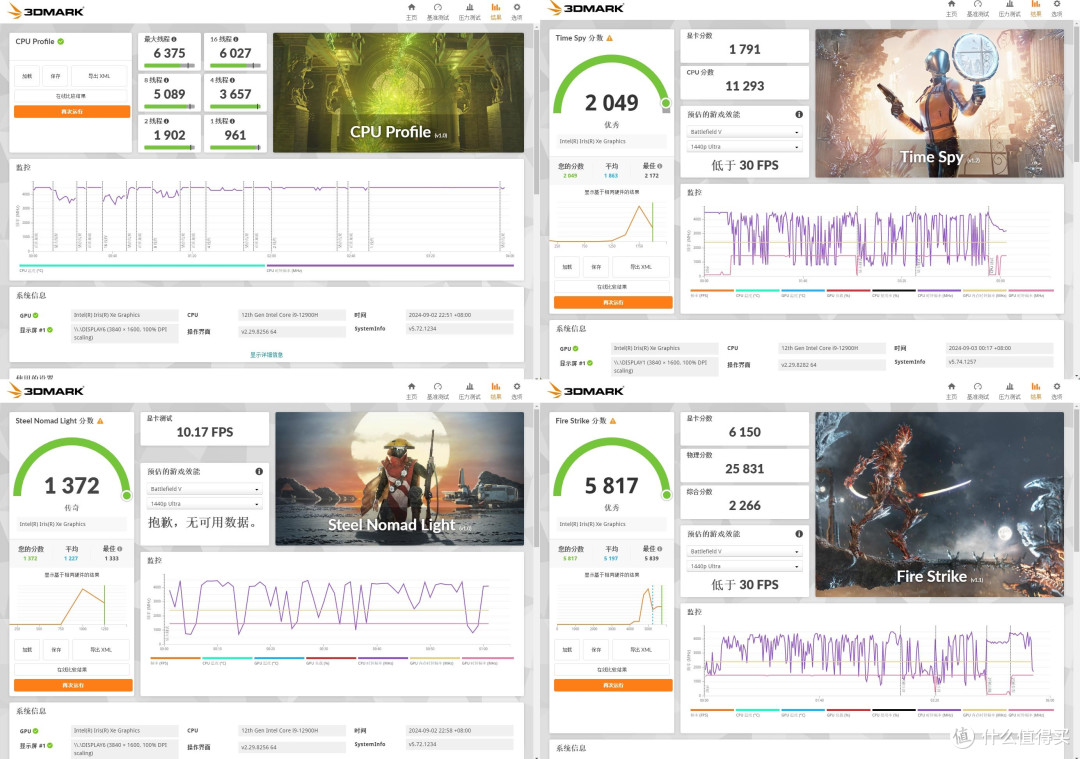Click the Steel Nomad Light benchmark thumbnail image
This screenshot has width=1080, height=759.
click(399, 479)
